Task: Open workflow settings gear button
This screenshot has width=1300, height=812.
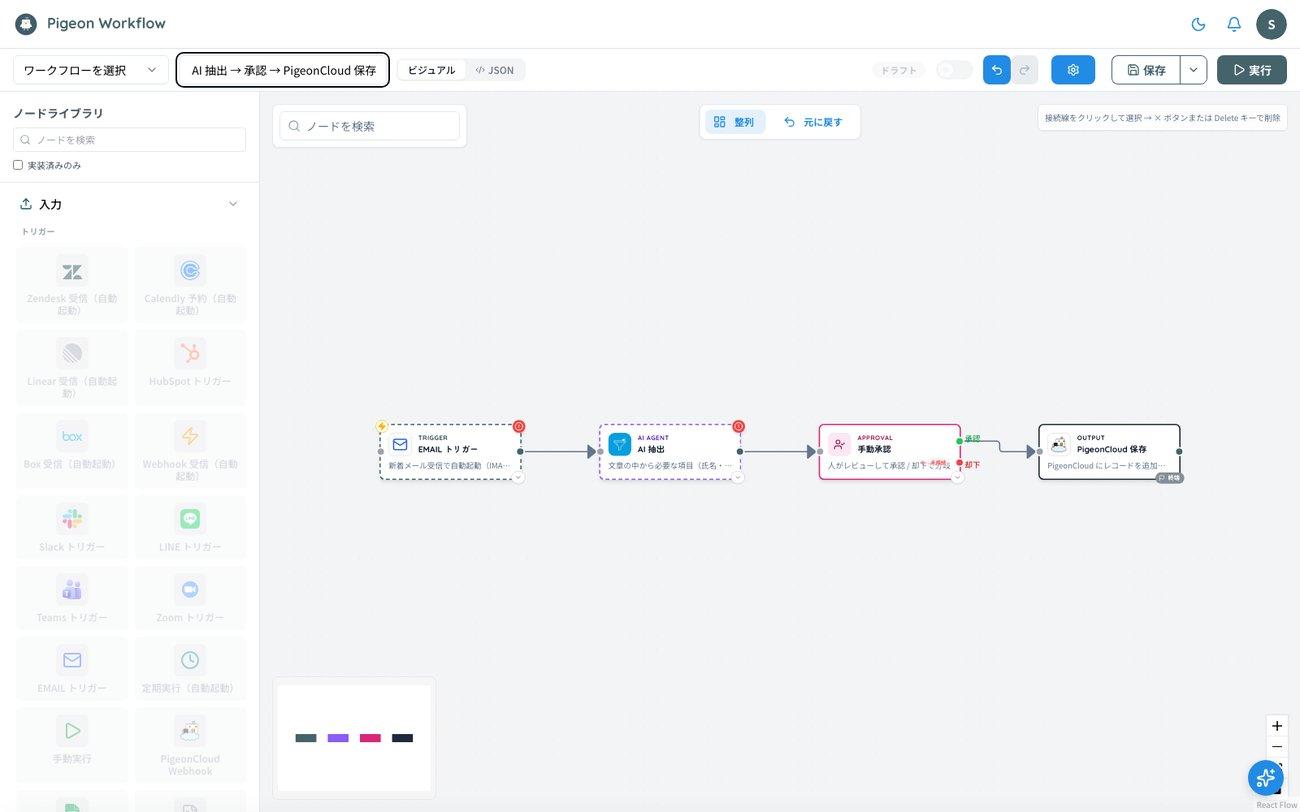Action: 1073,70
